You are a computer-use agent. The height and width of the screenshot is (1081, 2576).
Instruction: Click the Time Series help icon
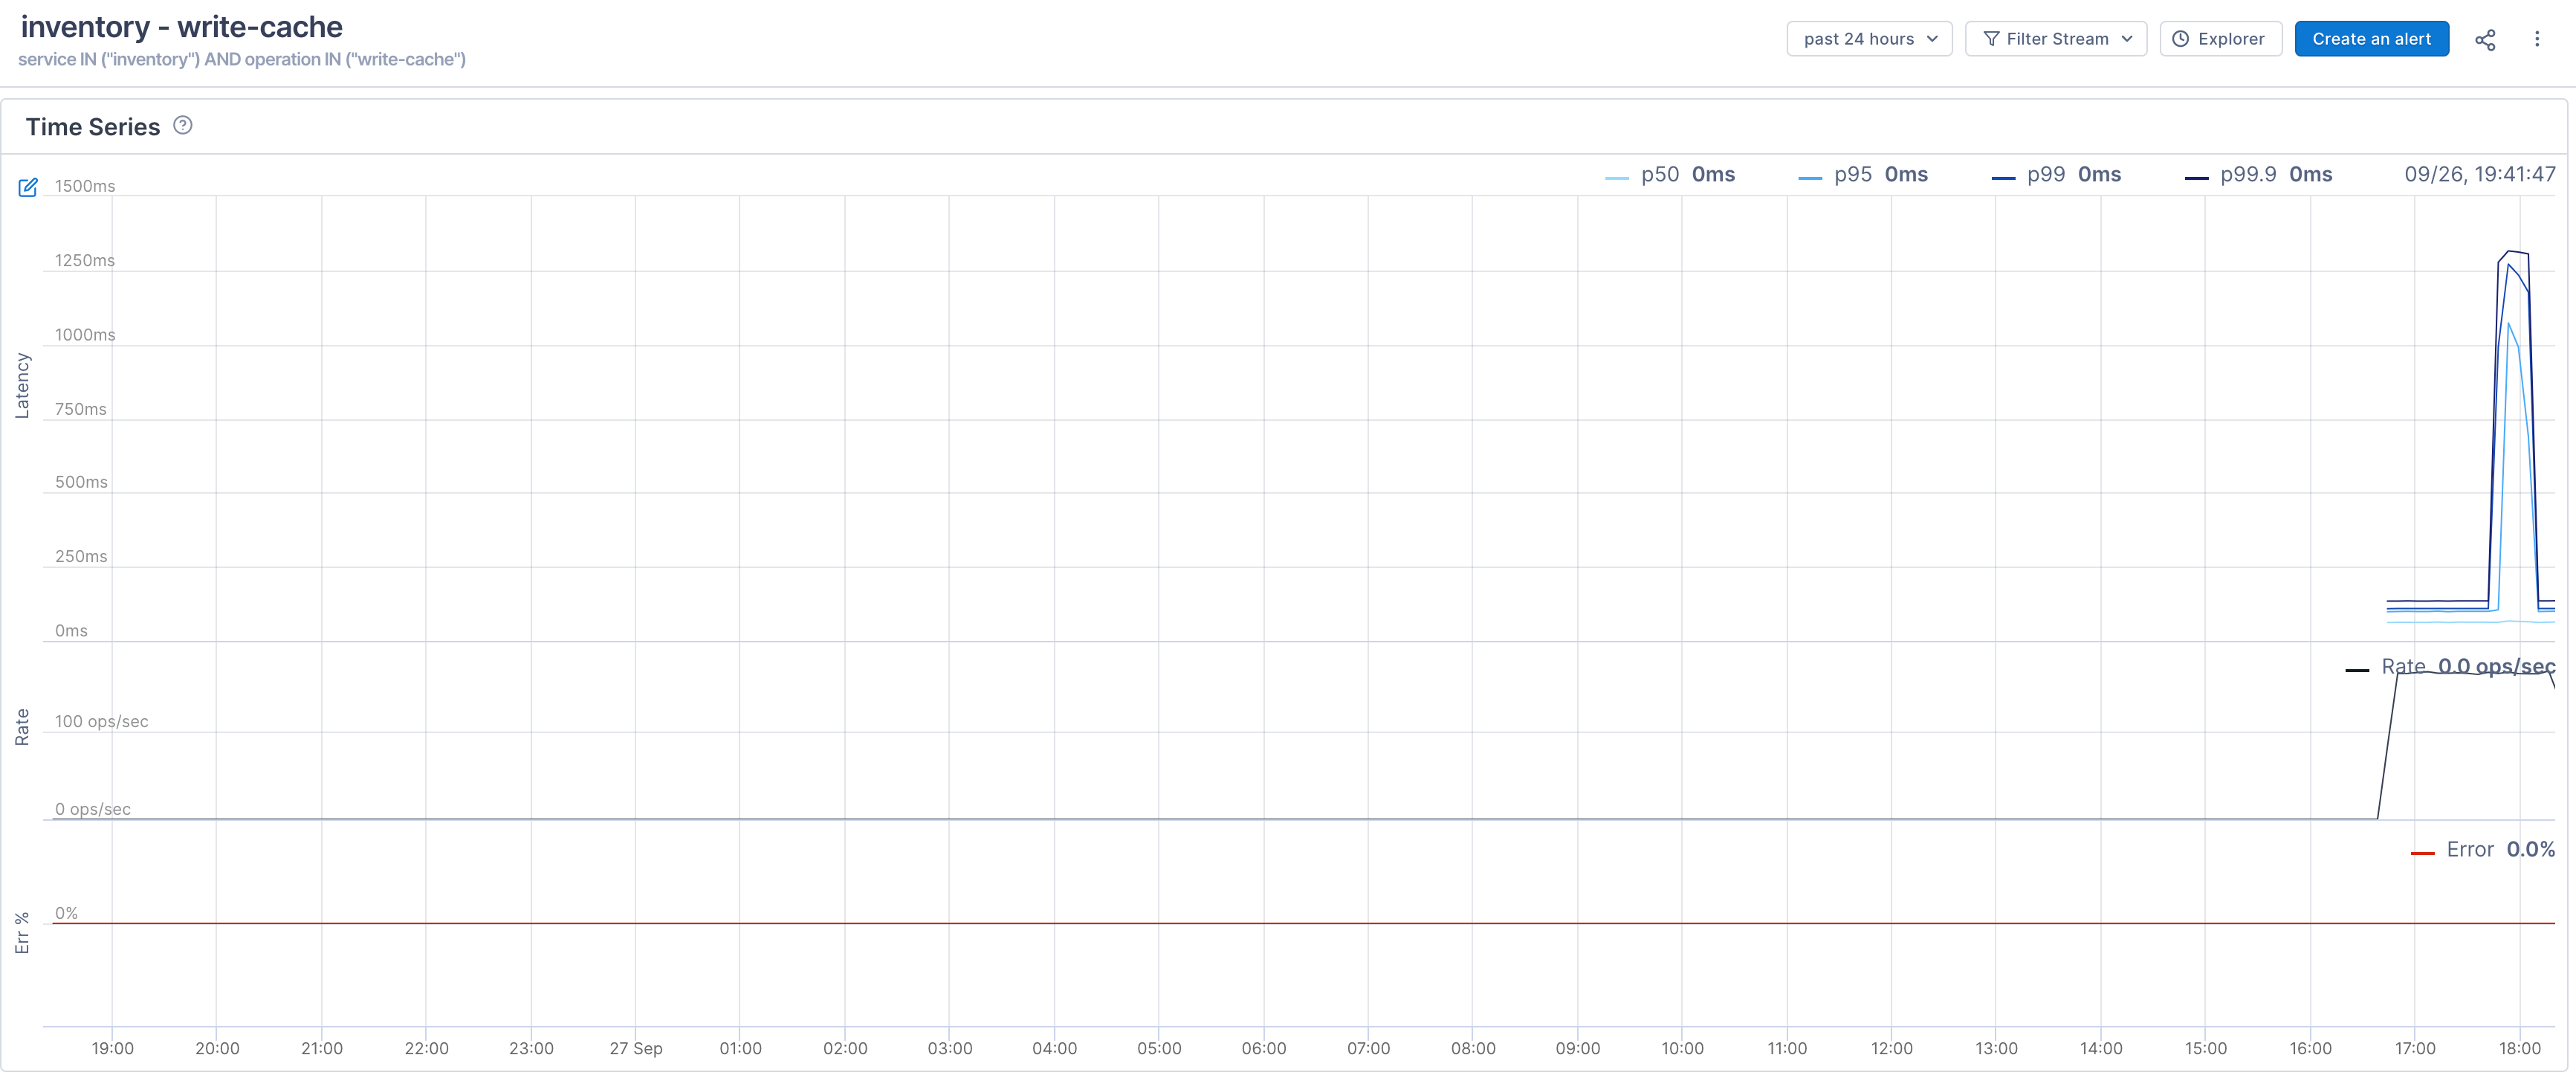[182, 125]
